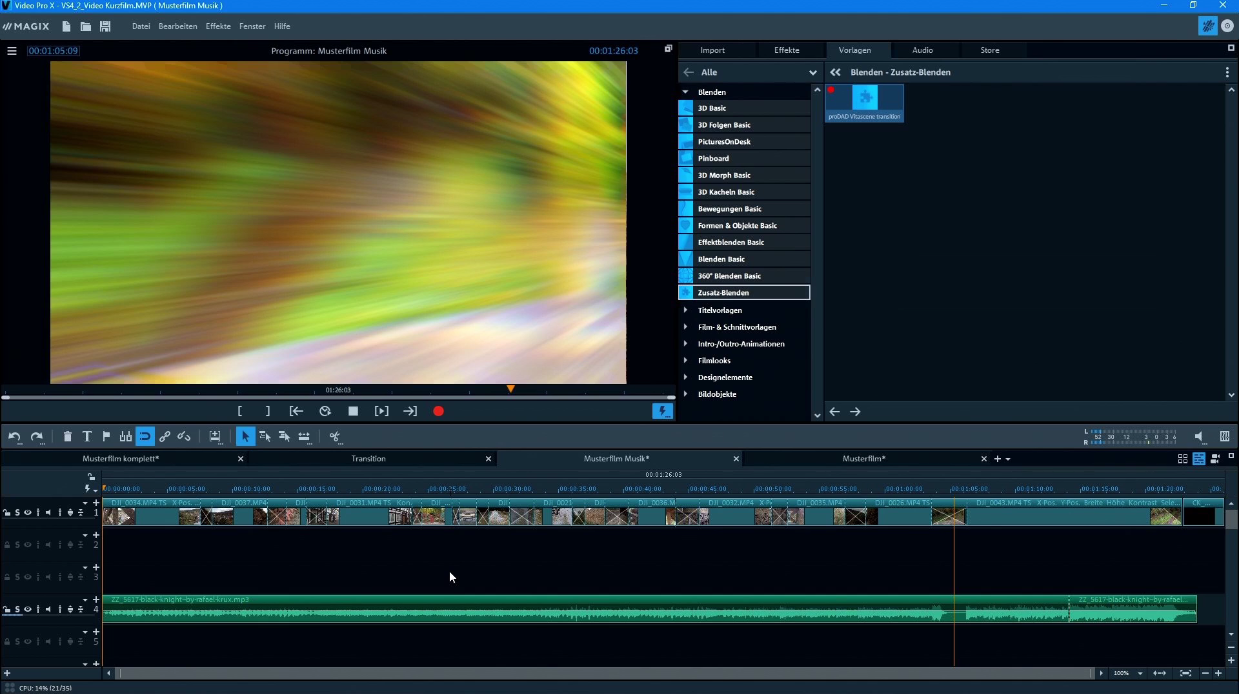
Task: Click the red record button in transport controls
Action: (438, 410)
